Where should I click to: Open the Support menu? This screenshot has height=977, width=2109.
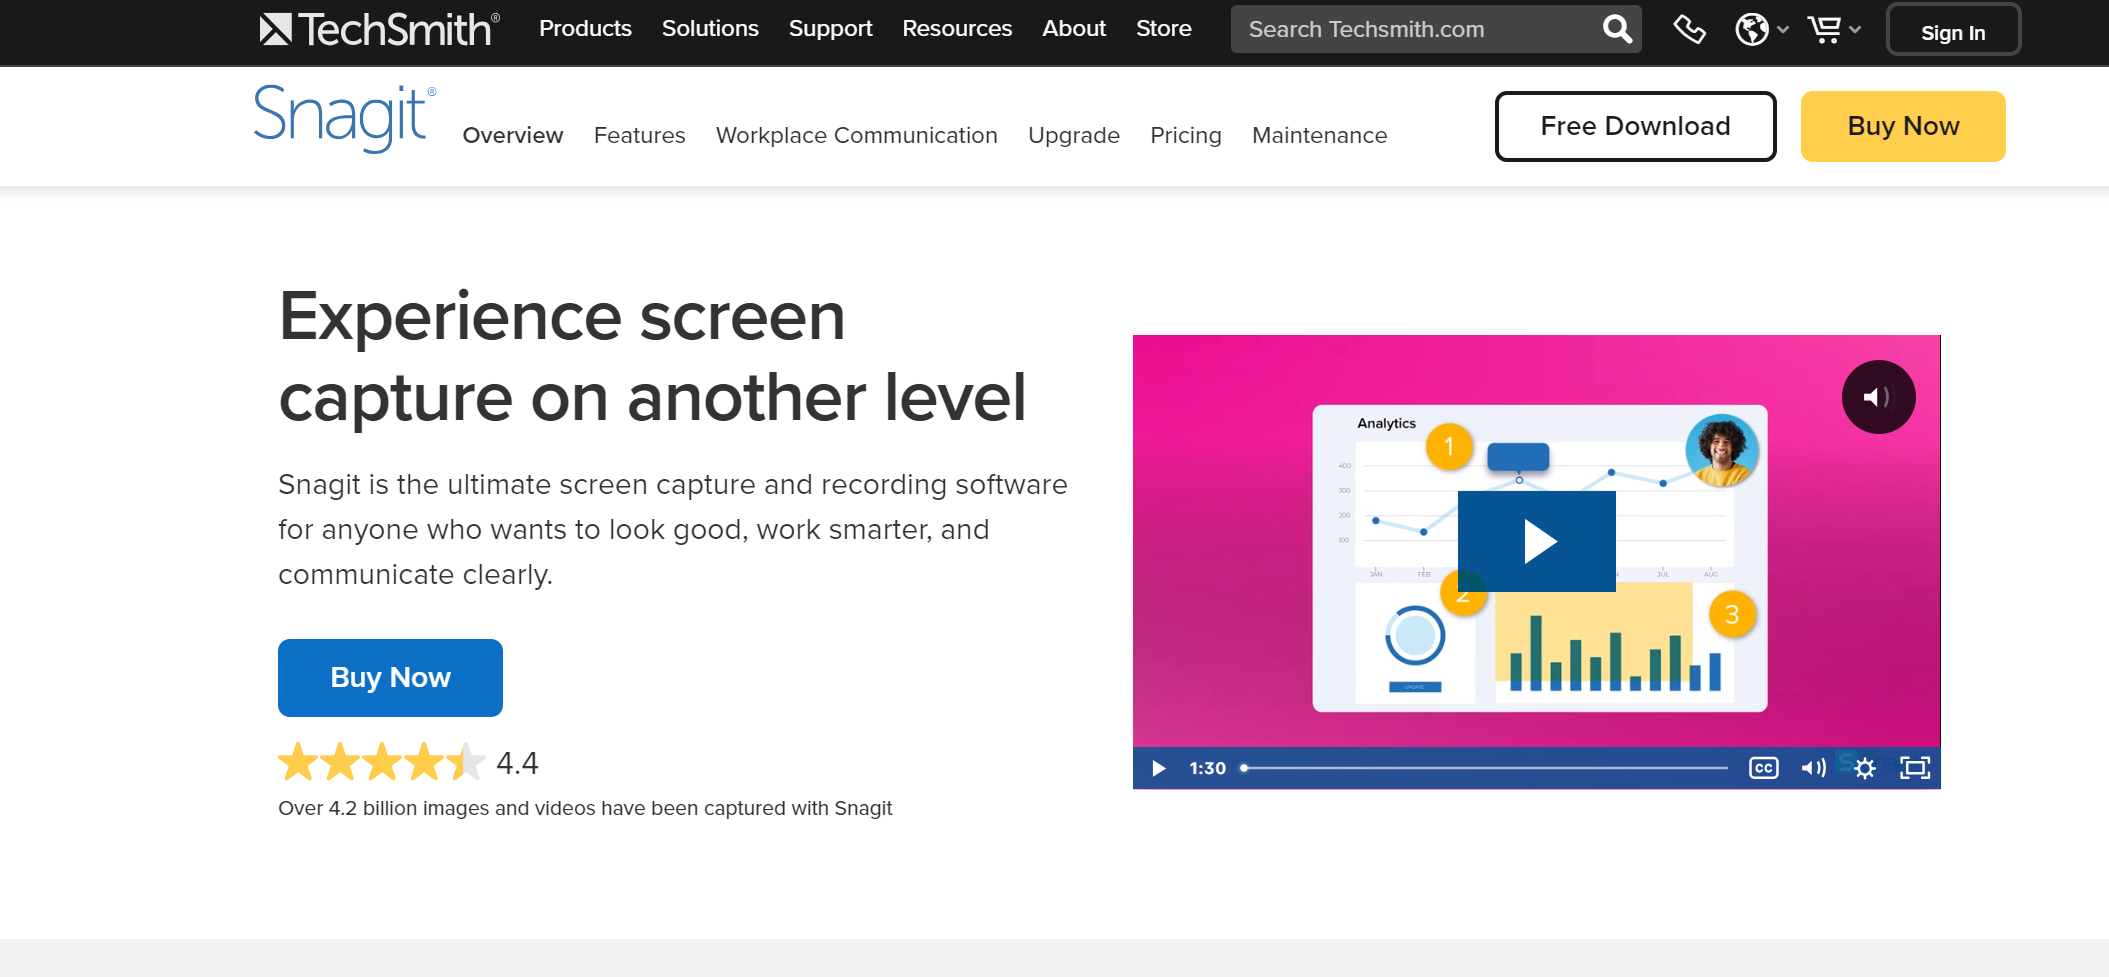coord(830,28)
